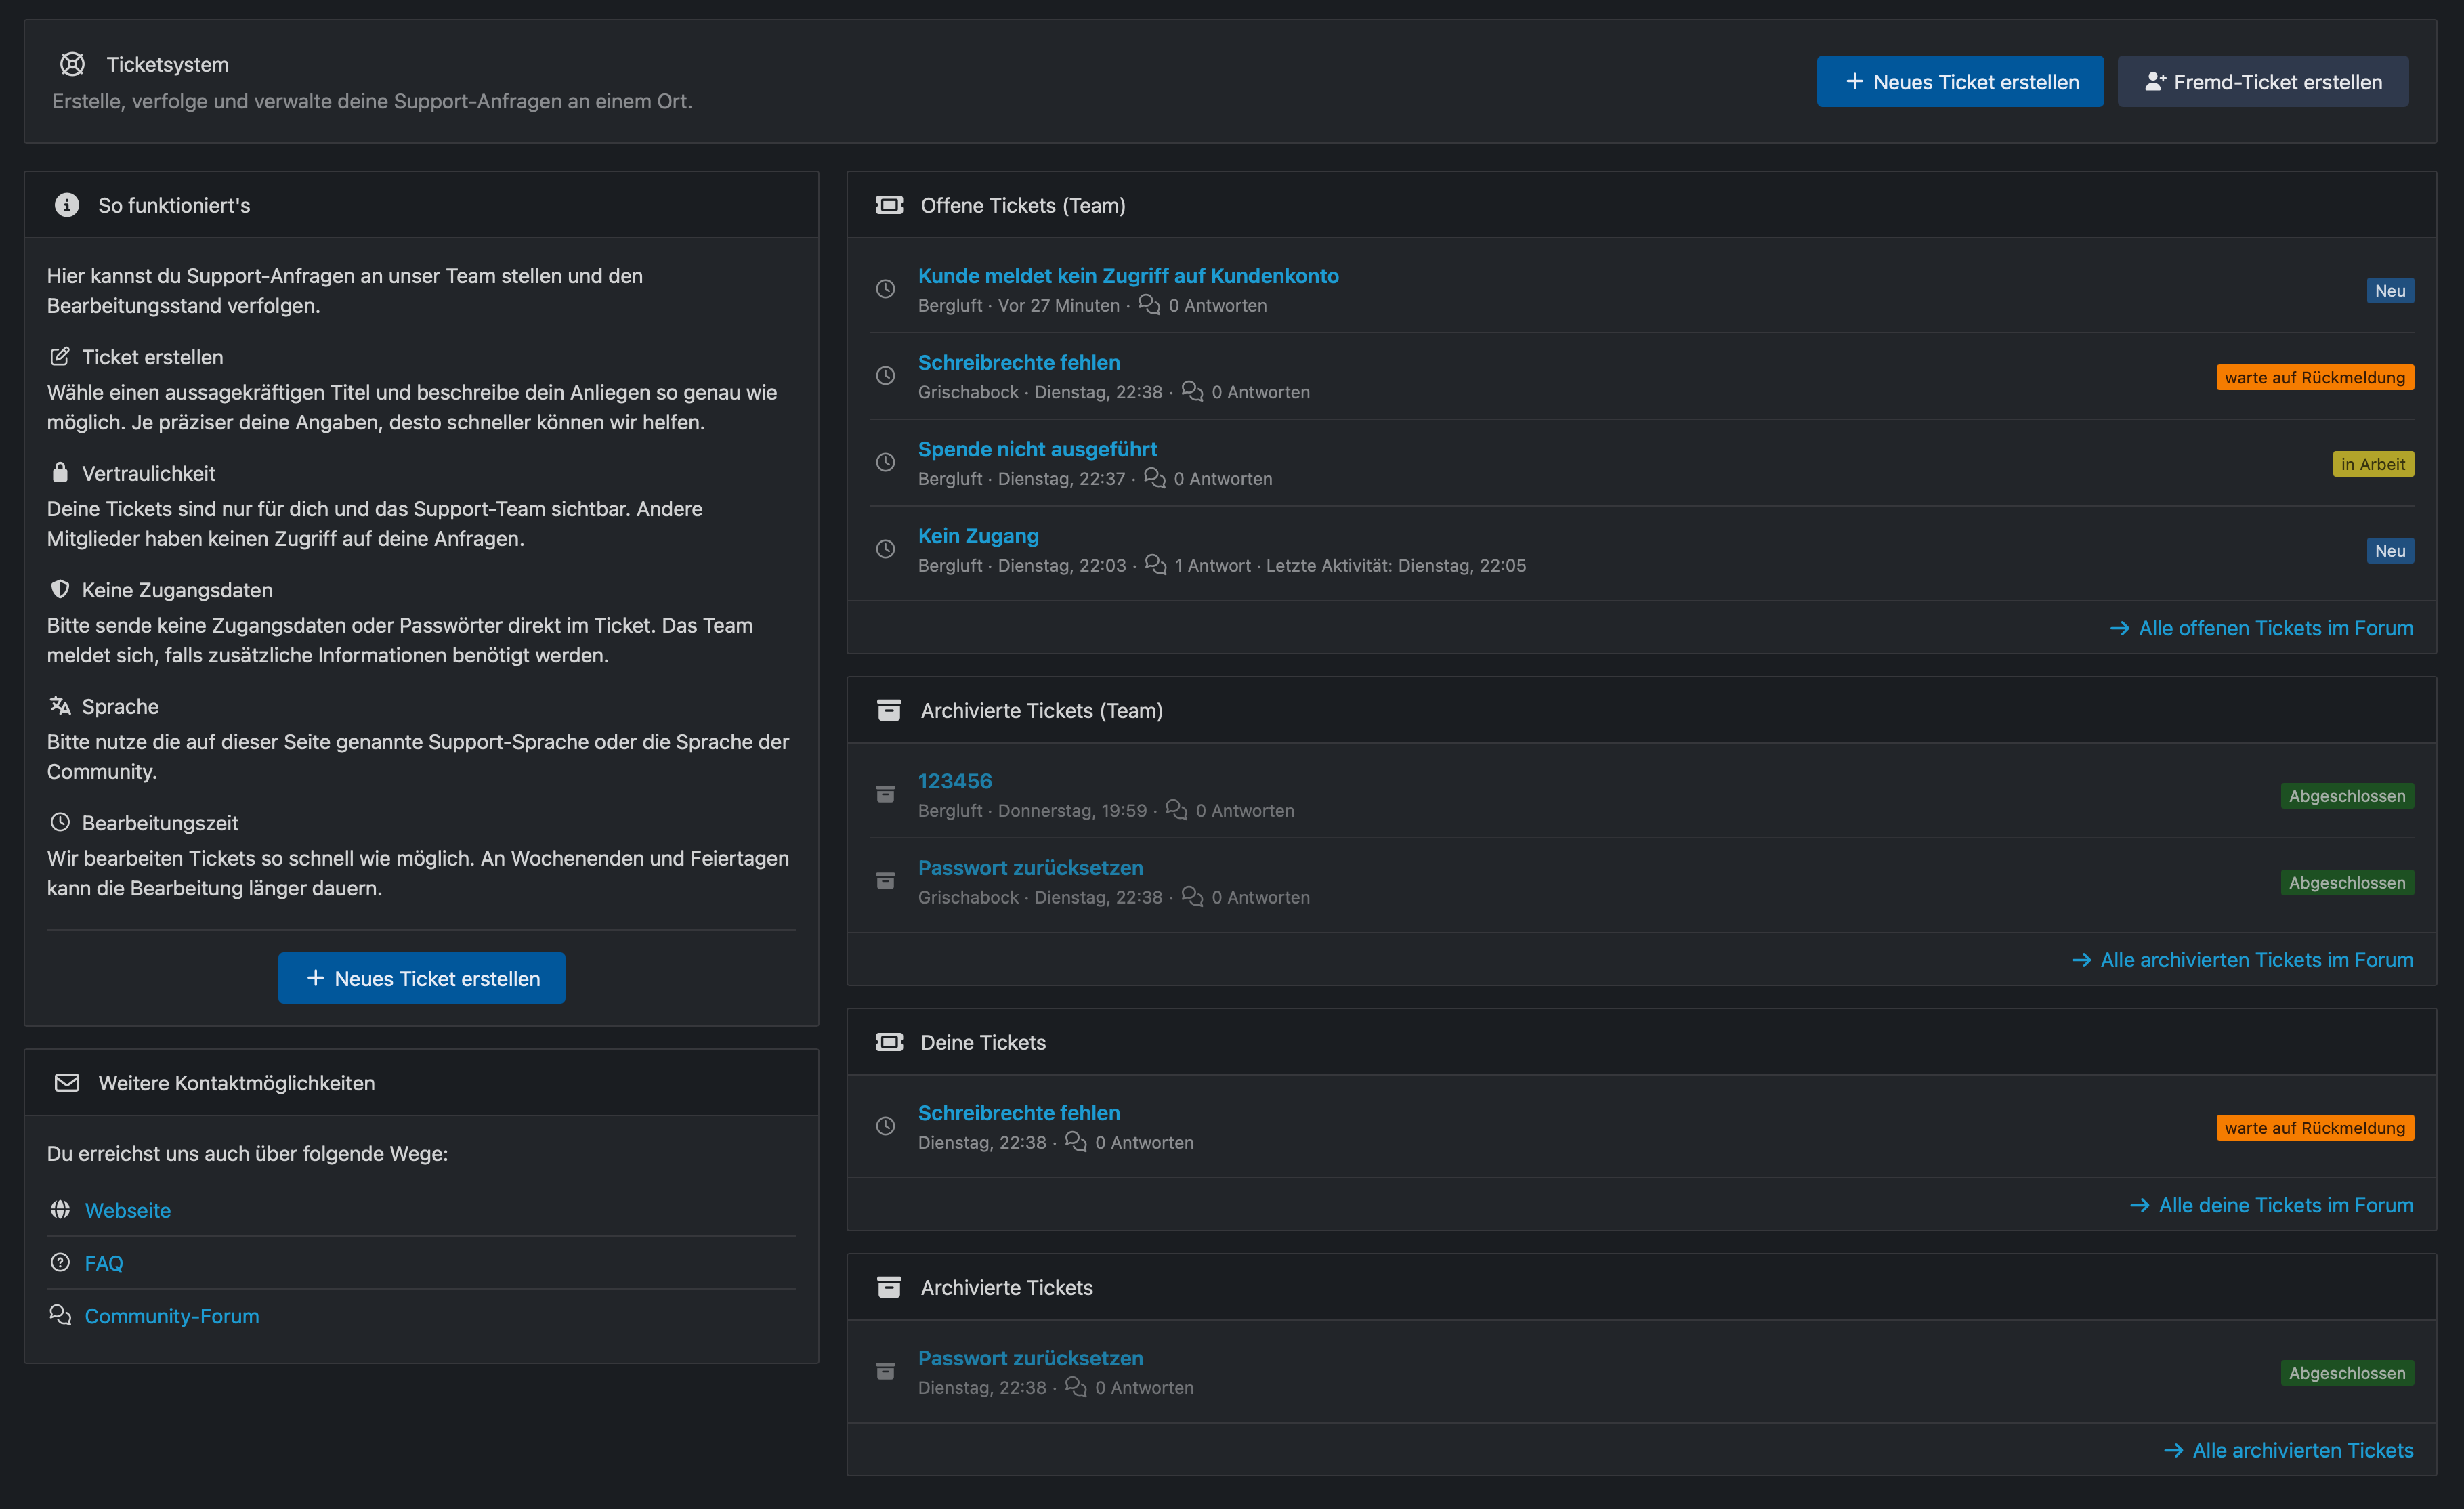Image resolution: width=2464 pixels, height=1509 pixels.
Task: Visit the Webseite contact link
Action: tap(127, 1210)
